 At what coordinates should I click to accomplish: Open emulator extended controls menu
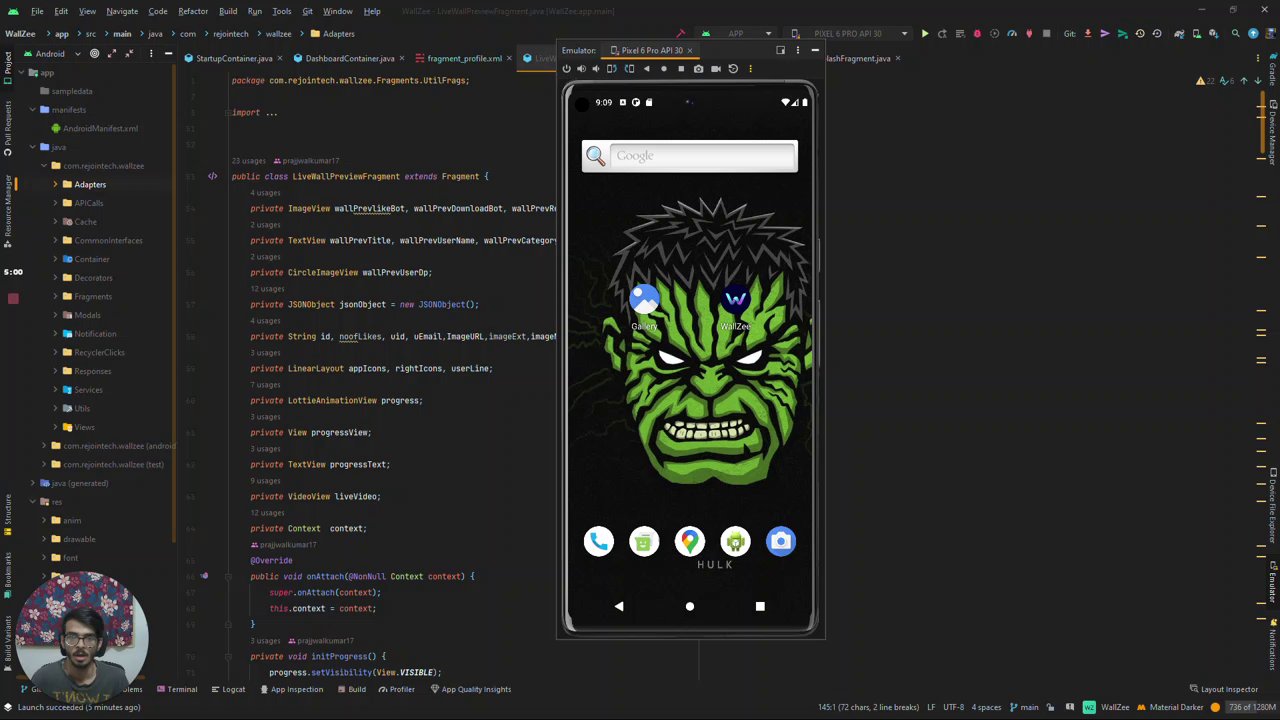[x=750, y=69]
